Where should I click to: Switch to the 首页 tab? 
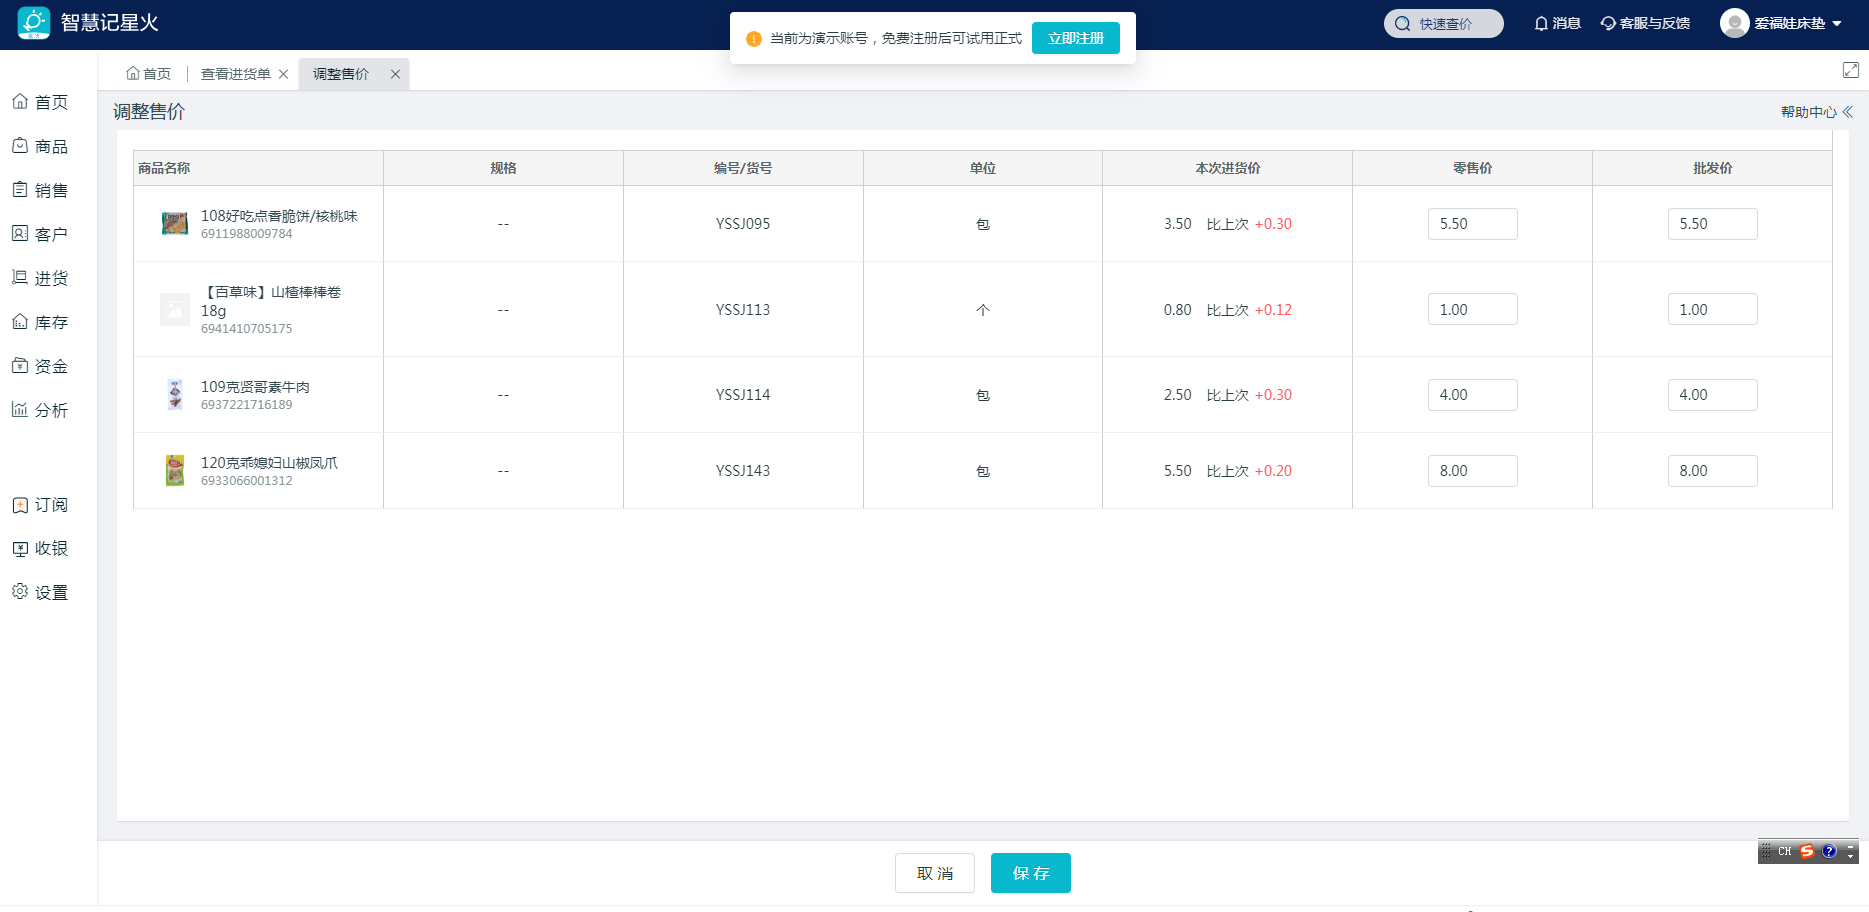point(148,74)
